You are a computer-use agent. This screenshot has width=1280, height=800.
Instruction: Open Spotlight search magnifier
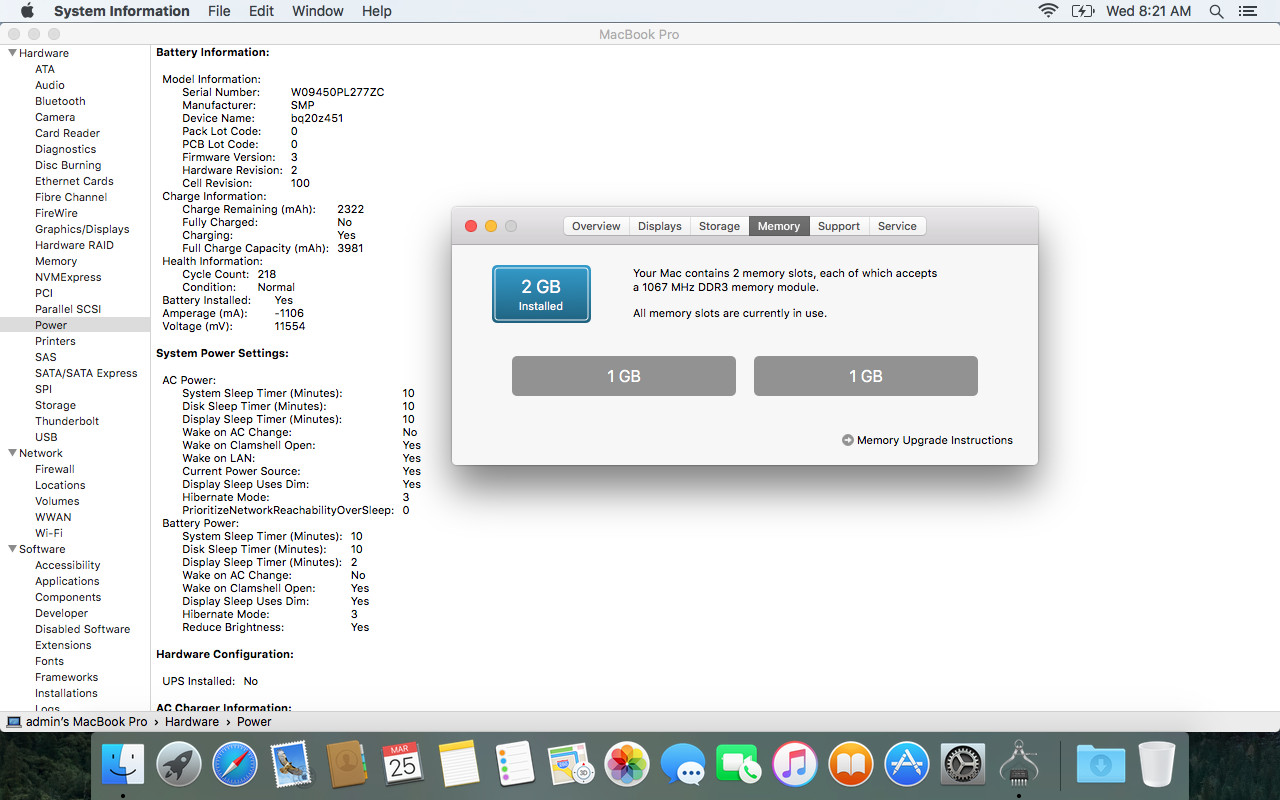tap(1216, 11)
